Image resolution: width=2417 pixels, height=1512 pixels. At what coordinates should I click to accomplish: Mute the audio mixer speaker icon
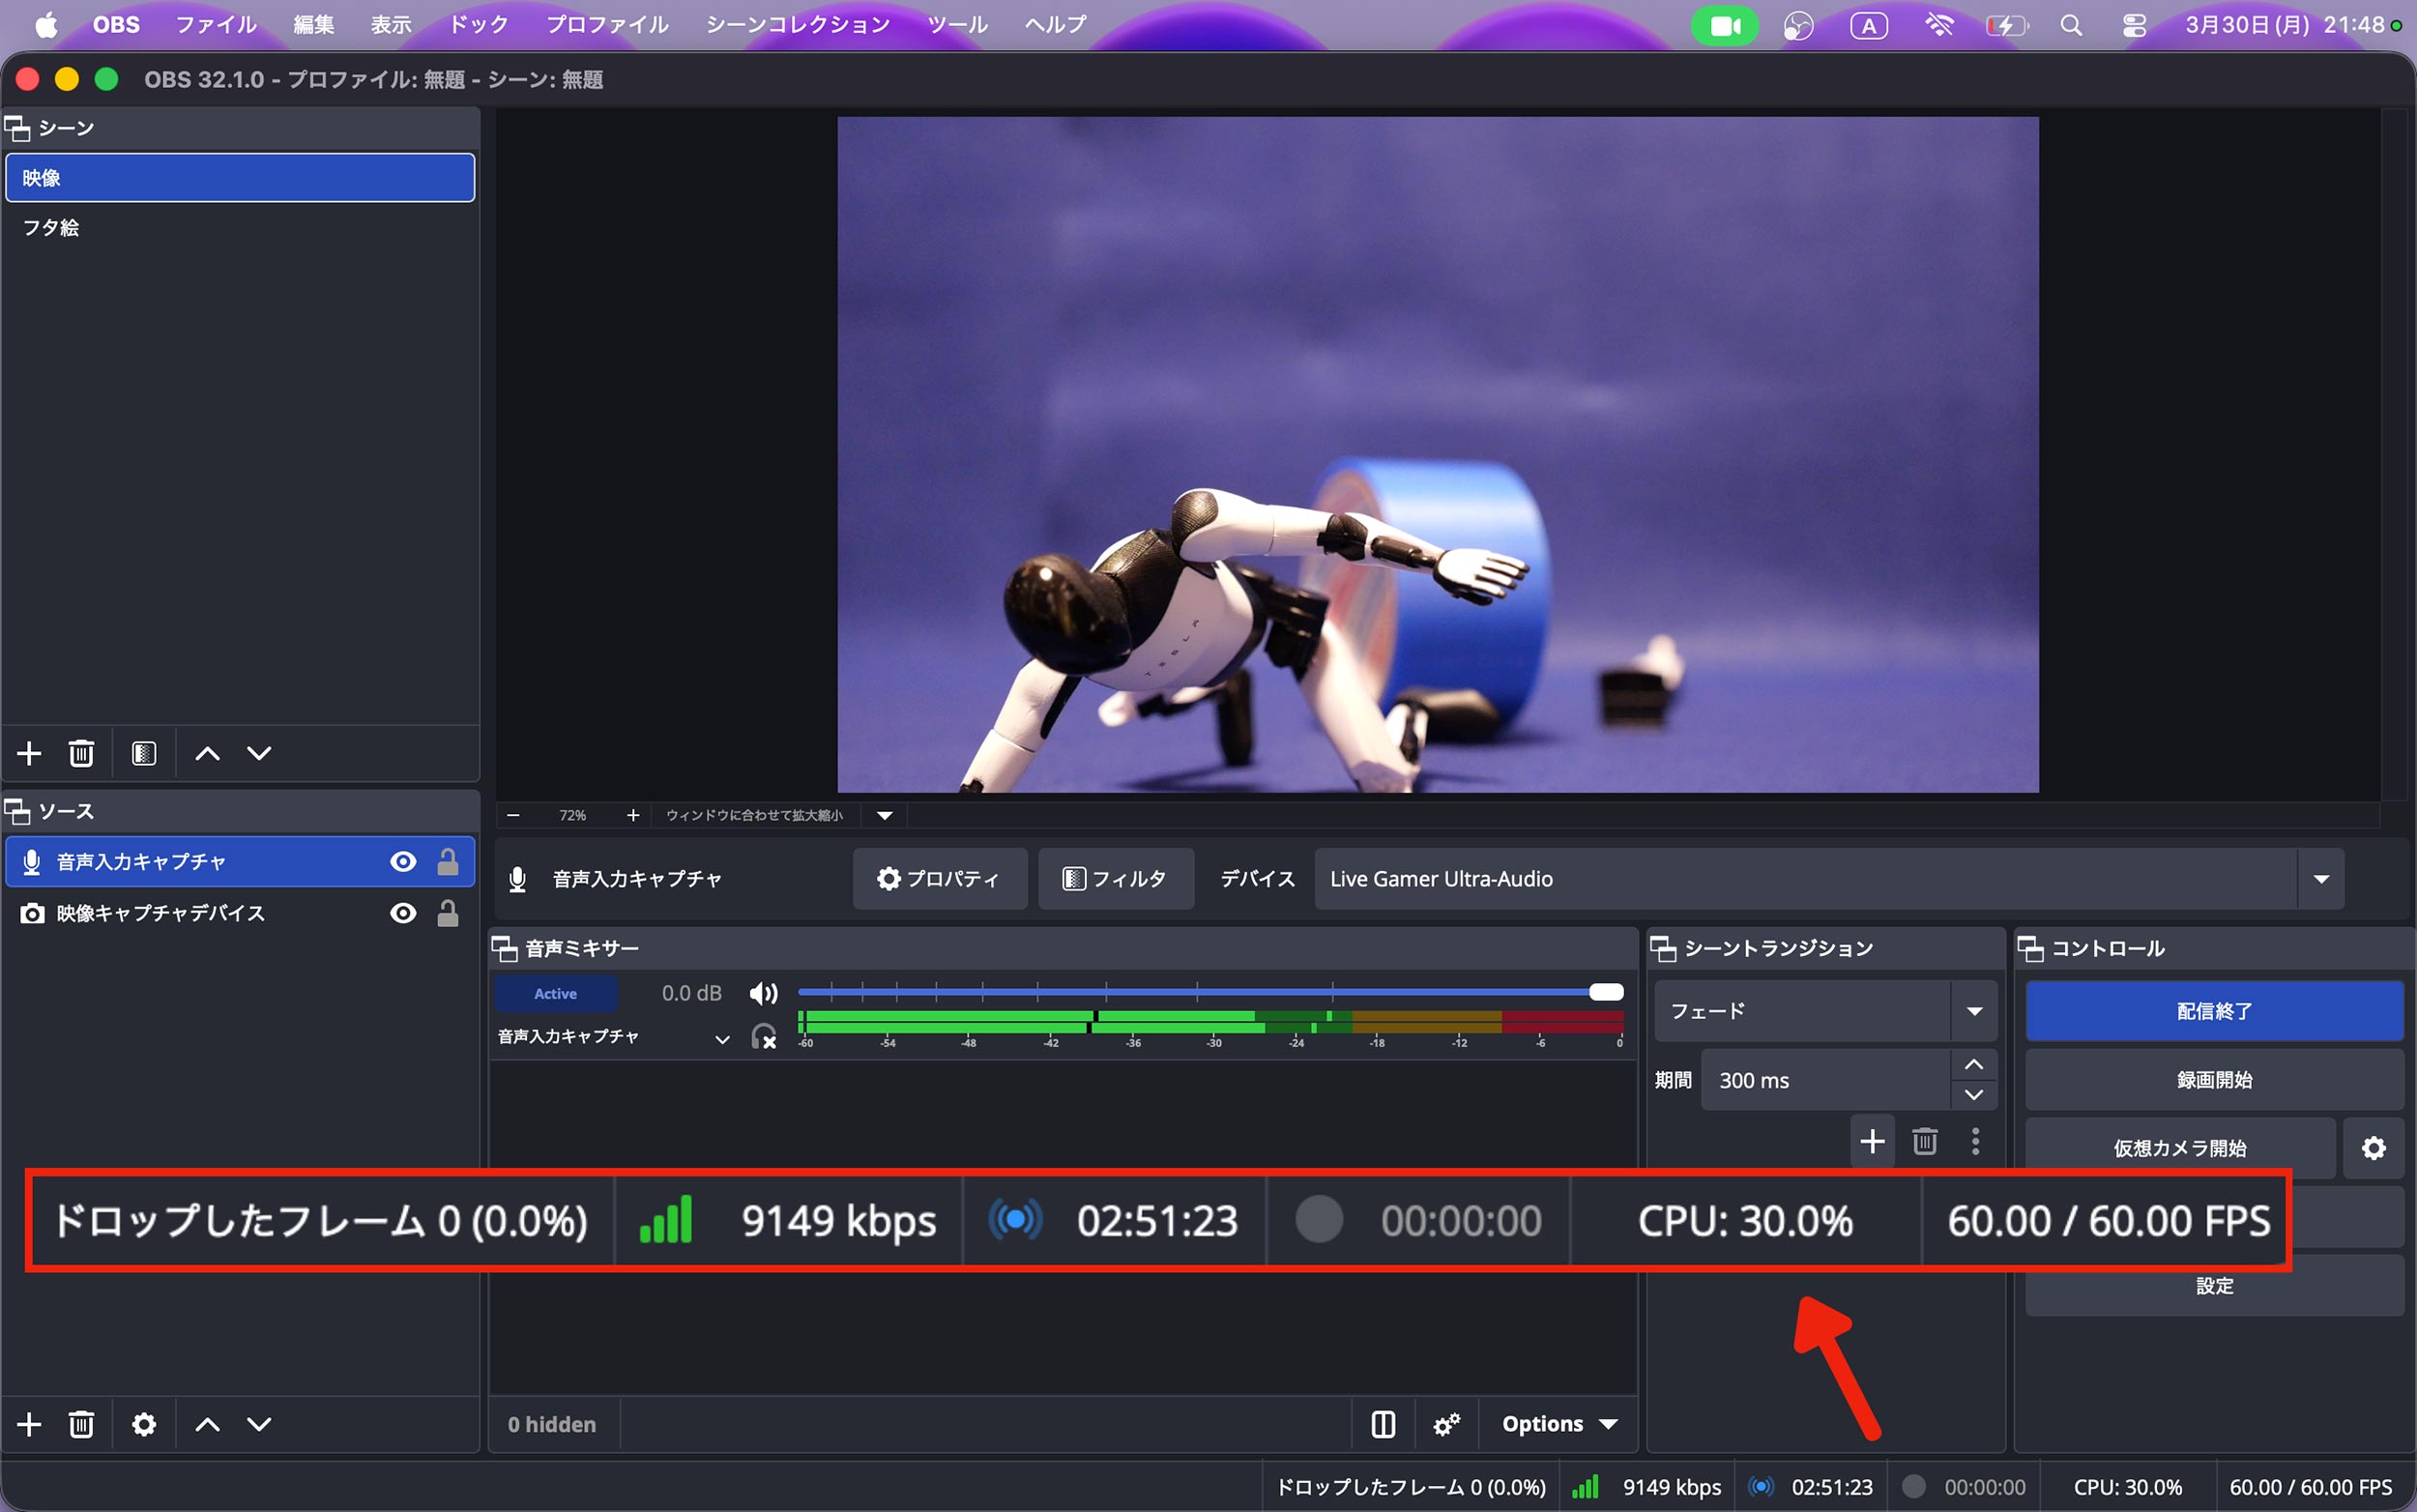[763, 993]
